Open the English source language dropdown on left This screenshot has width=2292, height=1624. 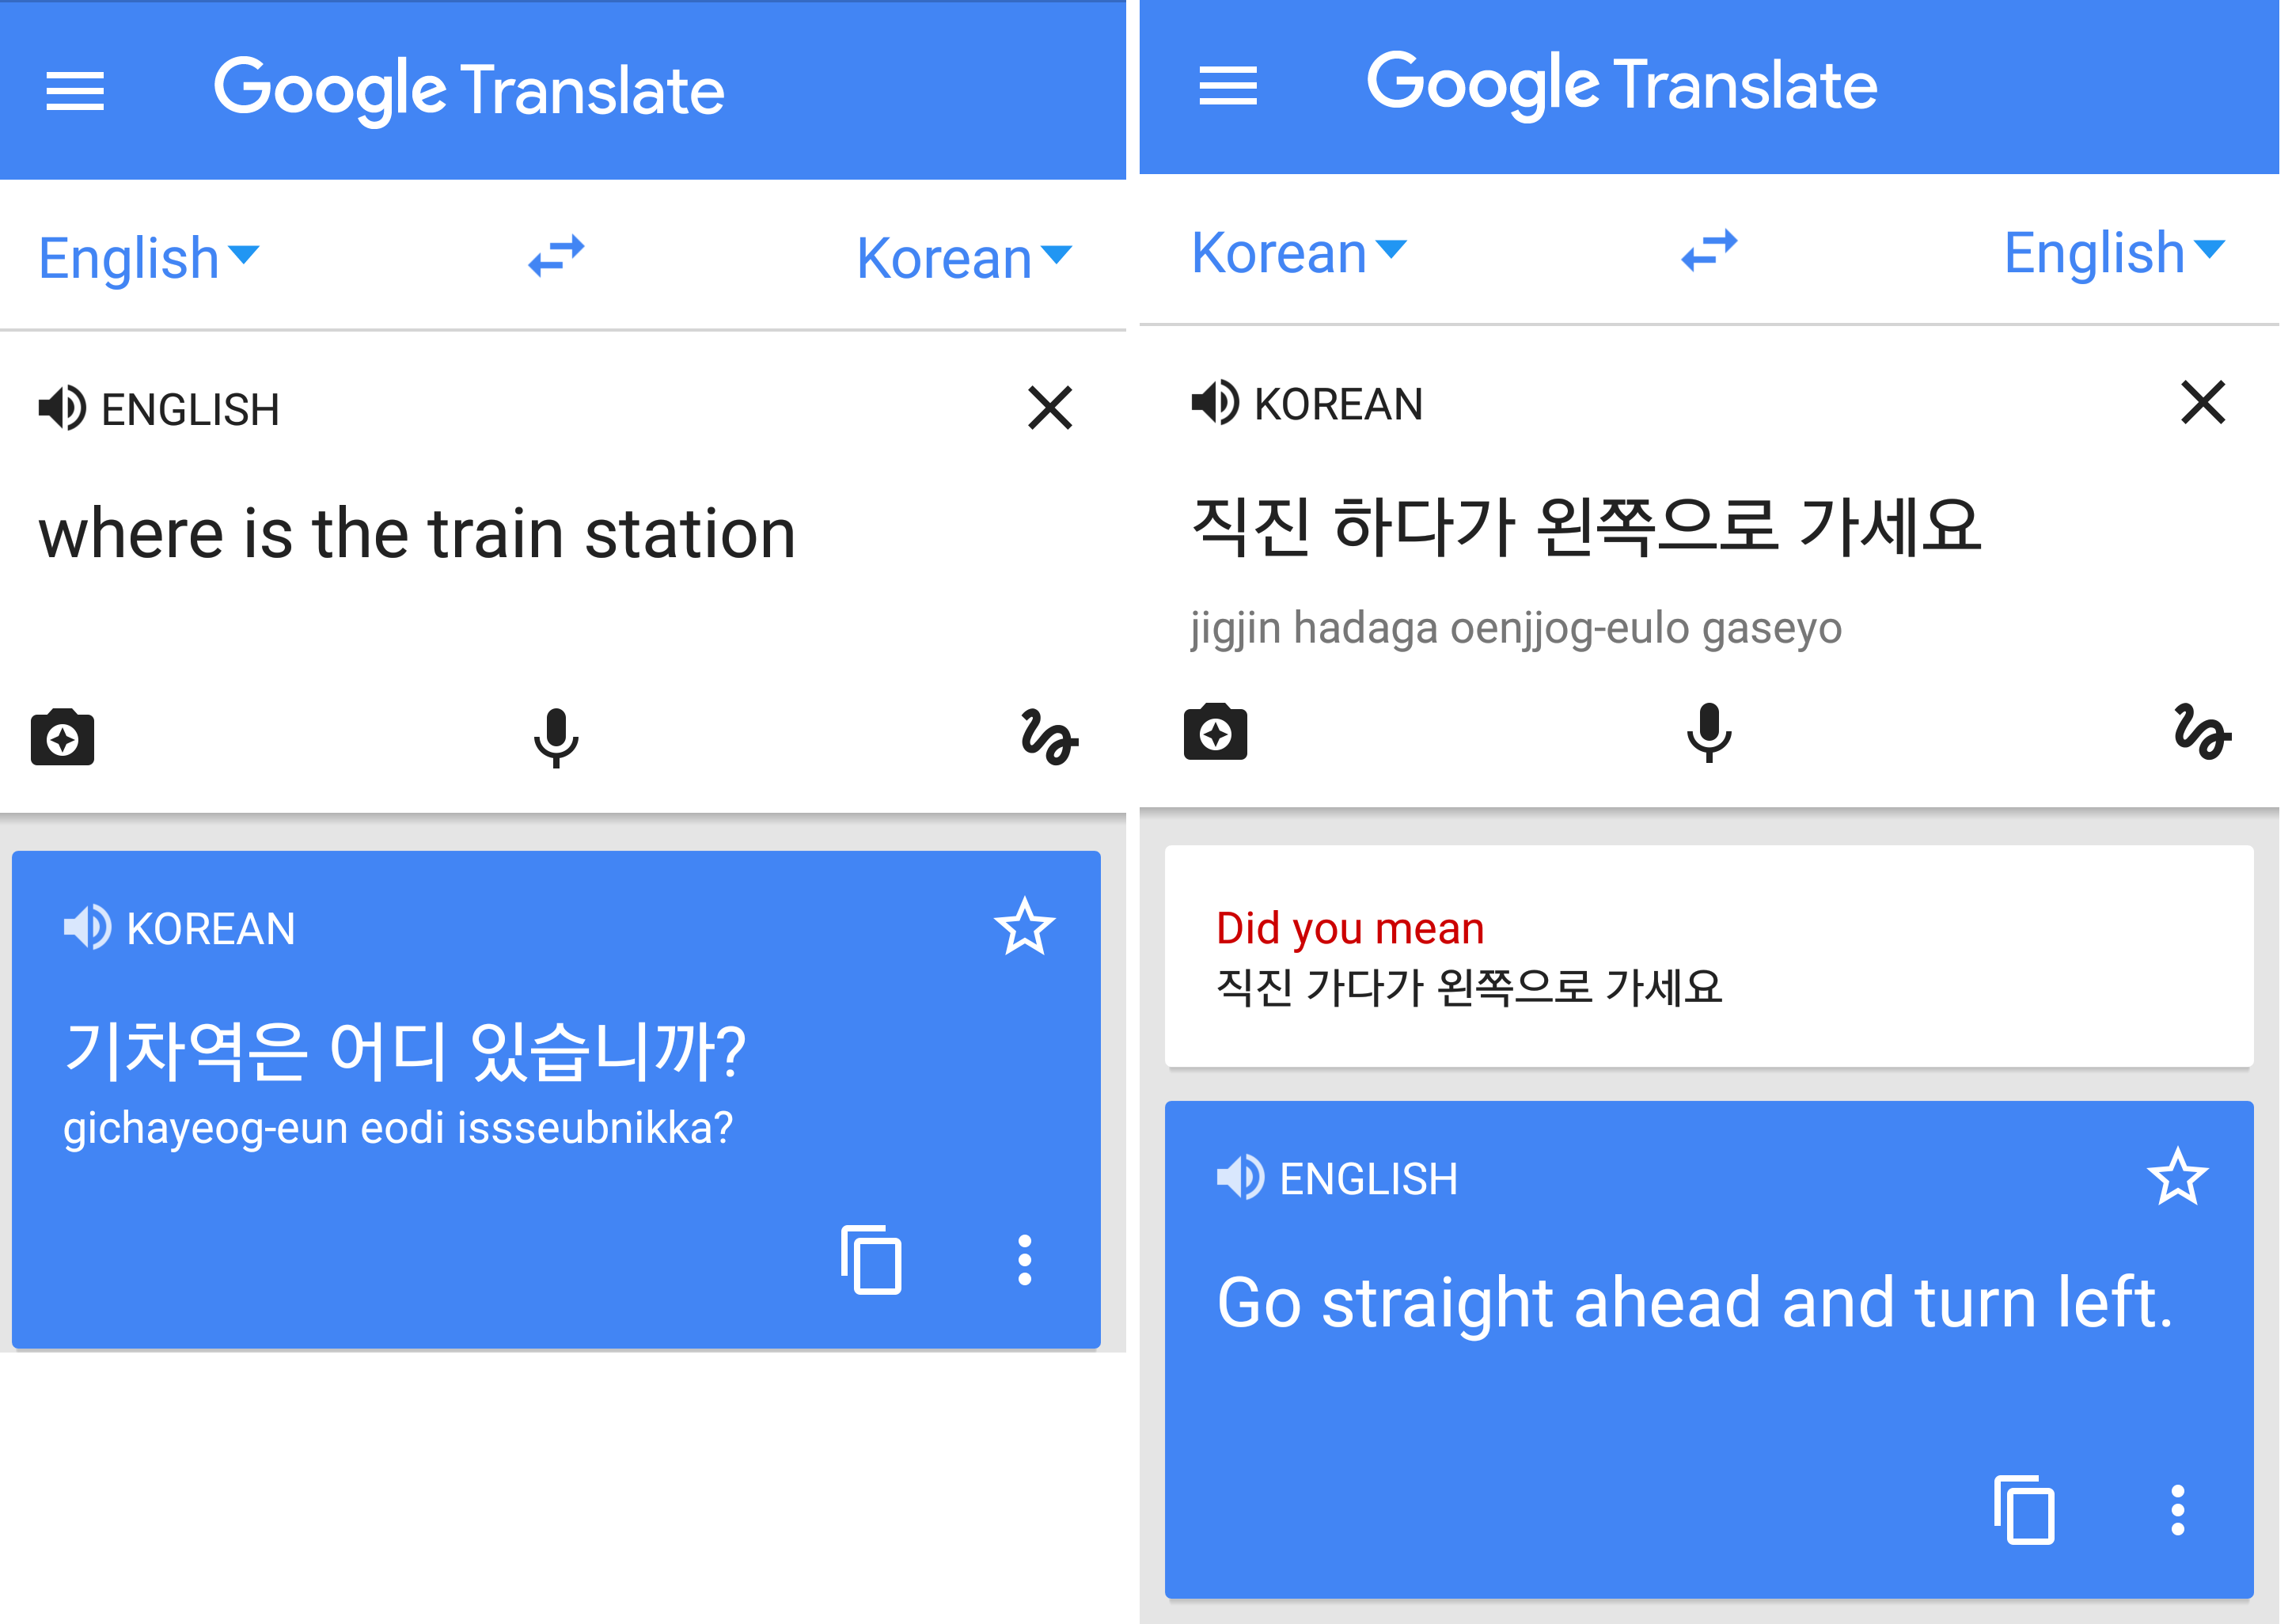(148, 258)
